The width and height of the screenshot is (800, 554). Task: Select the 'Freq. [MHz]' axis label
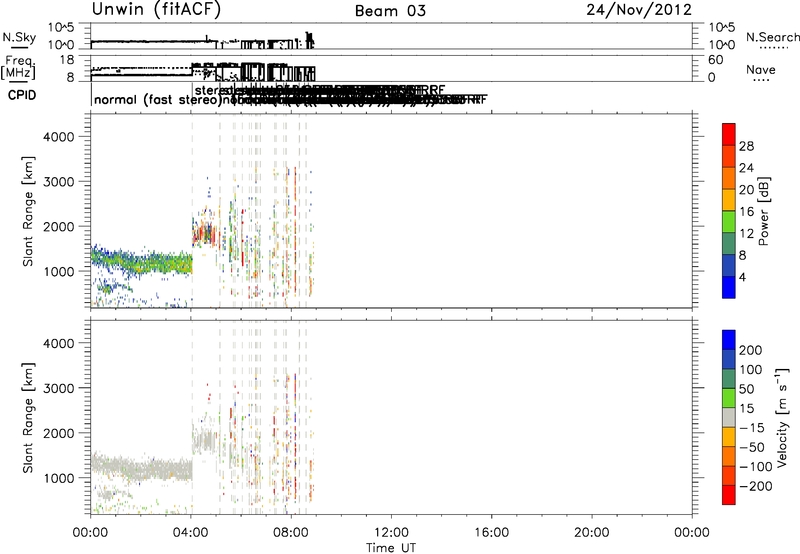tap(18, 68)
